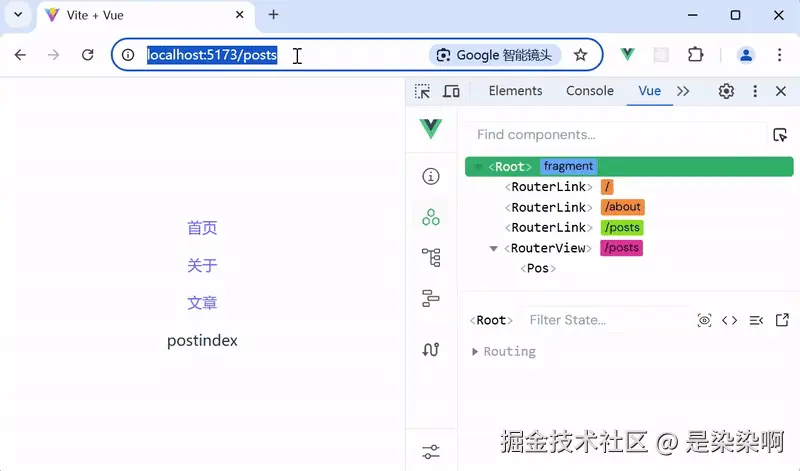Activate DevTools inspect element picker

click(422, 91)
